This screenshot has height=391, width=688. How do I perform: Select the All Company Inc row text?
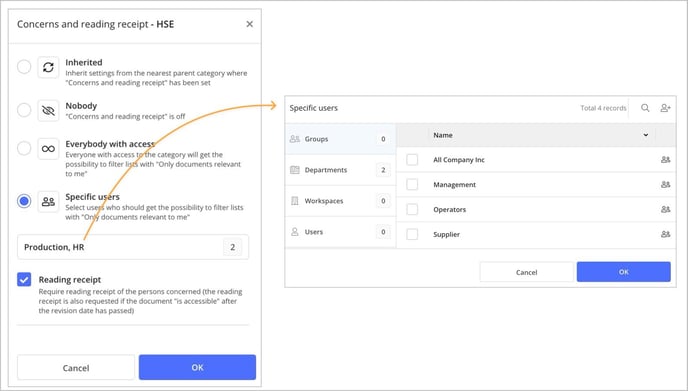459,160
